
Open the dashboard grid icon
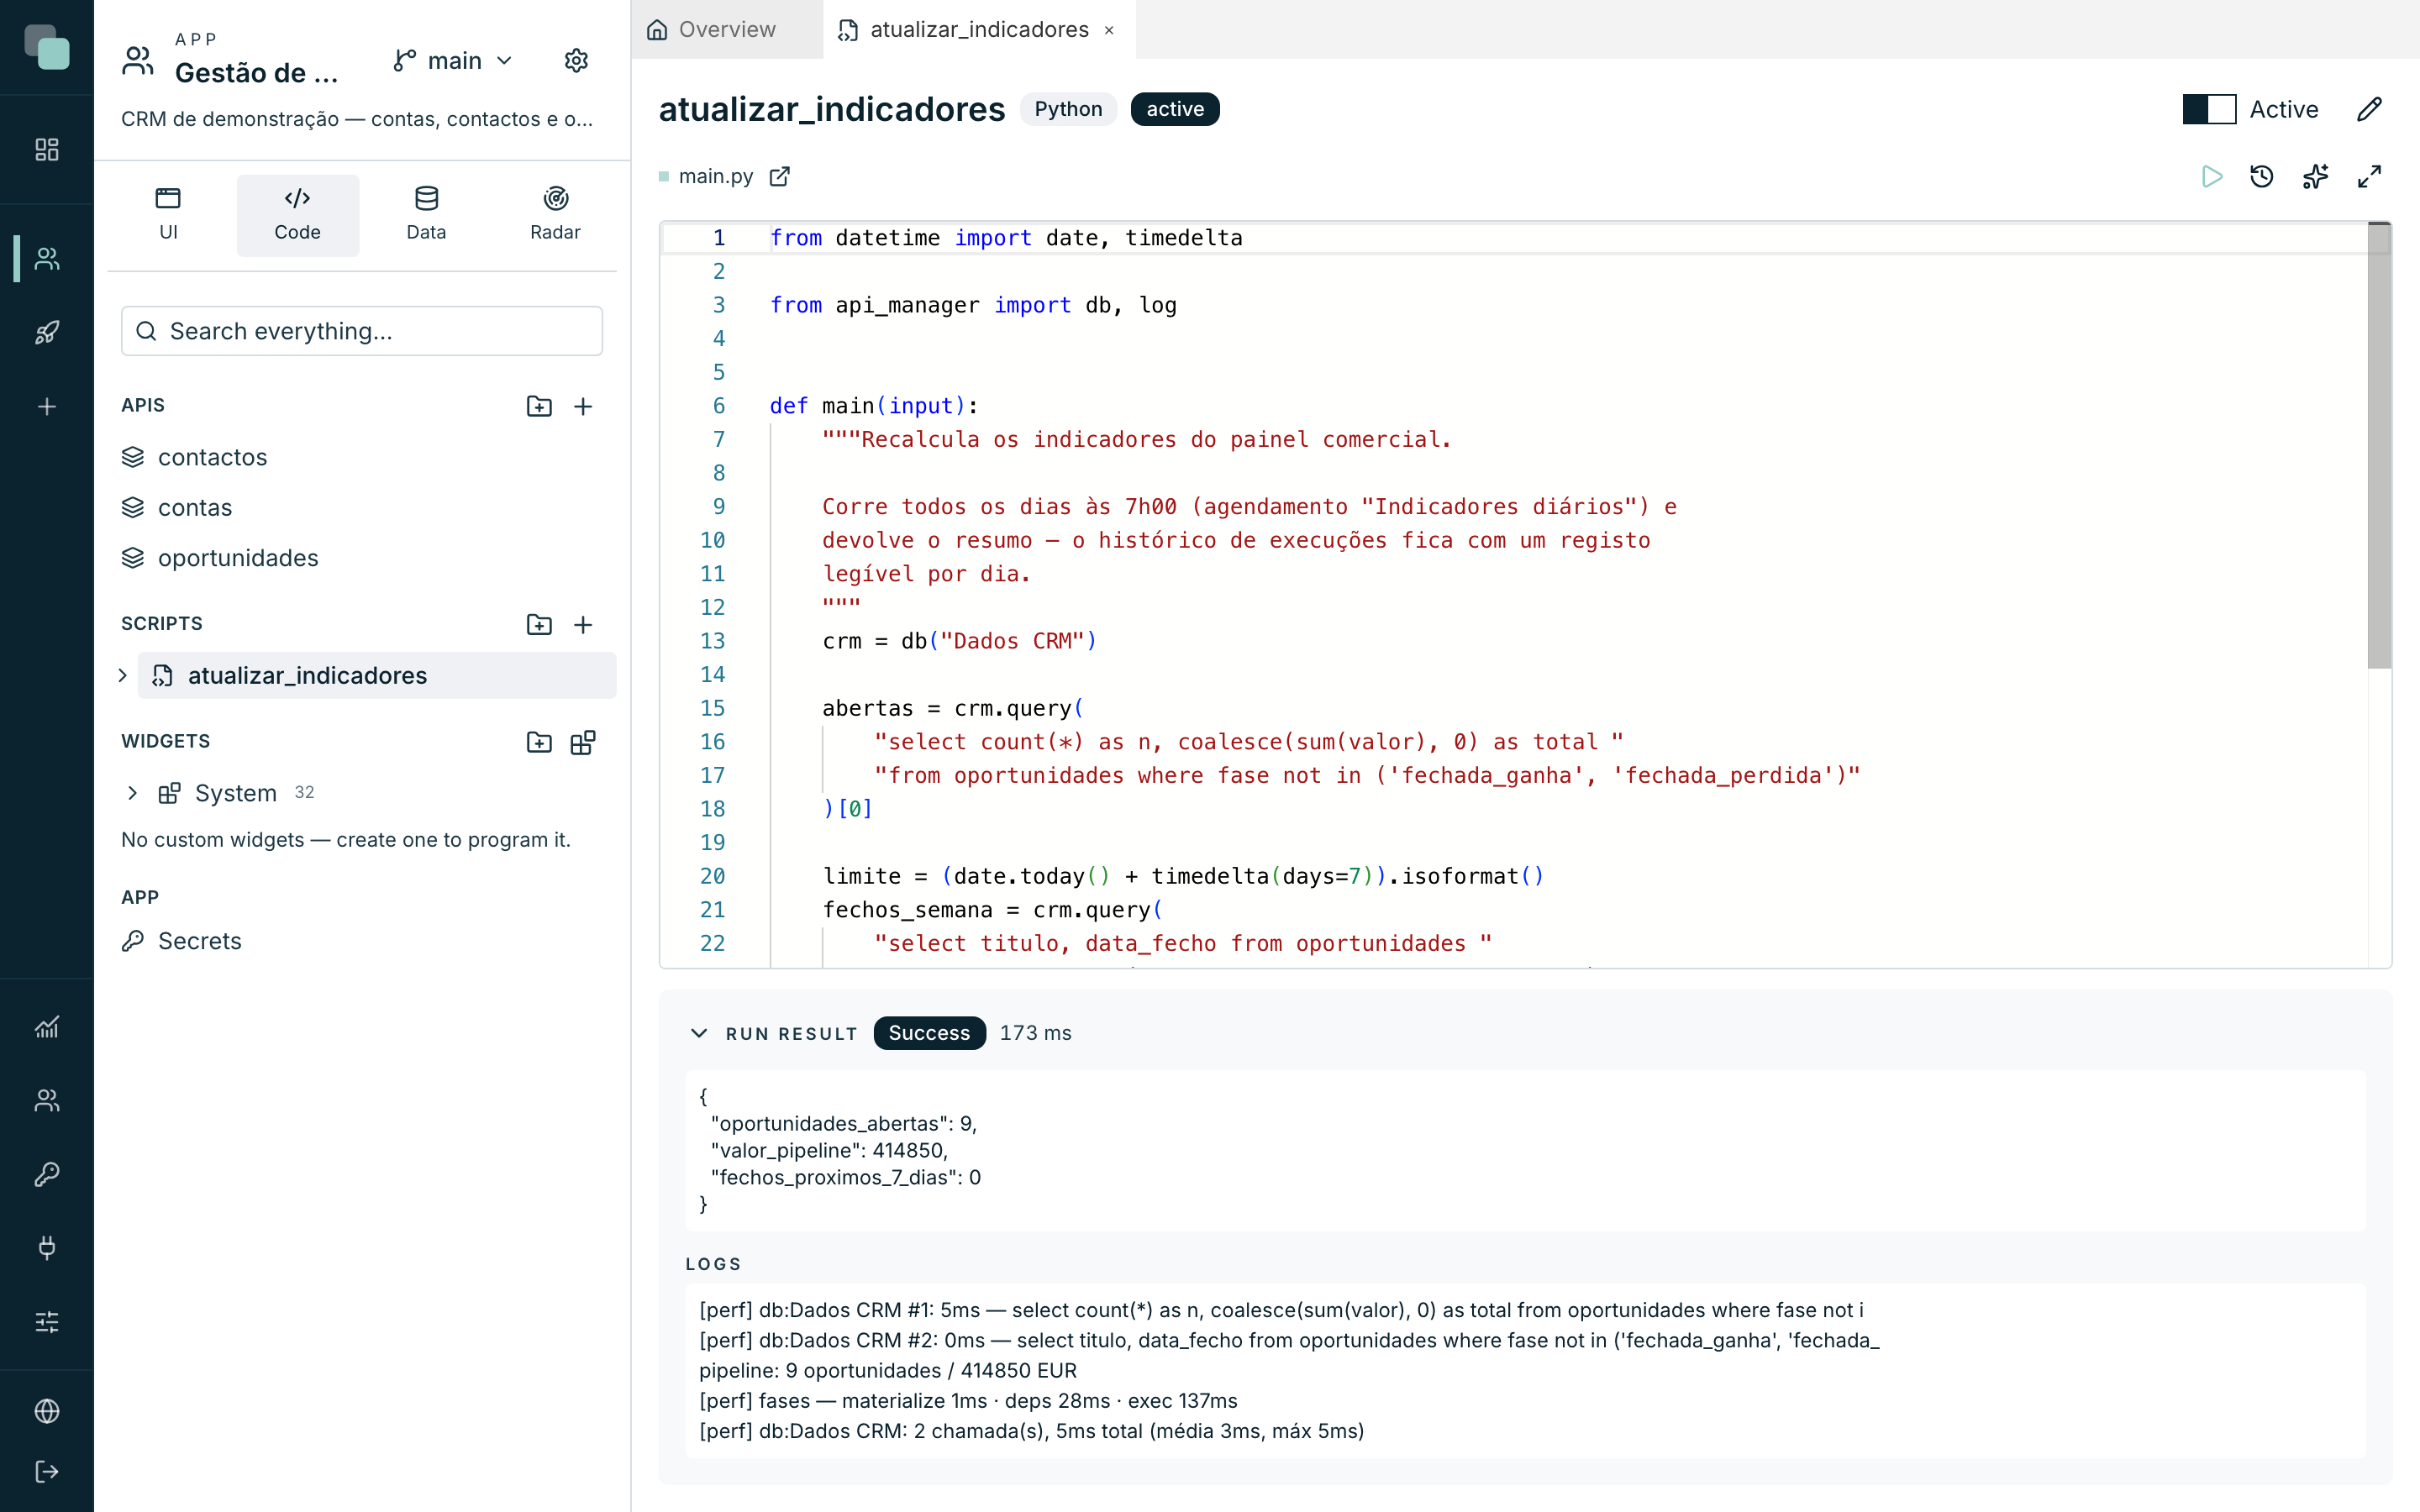47,150
